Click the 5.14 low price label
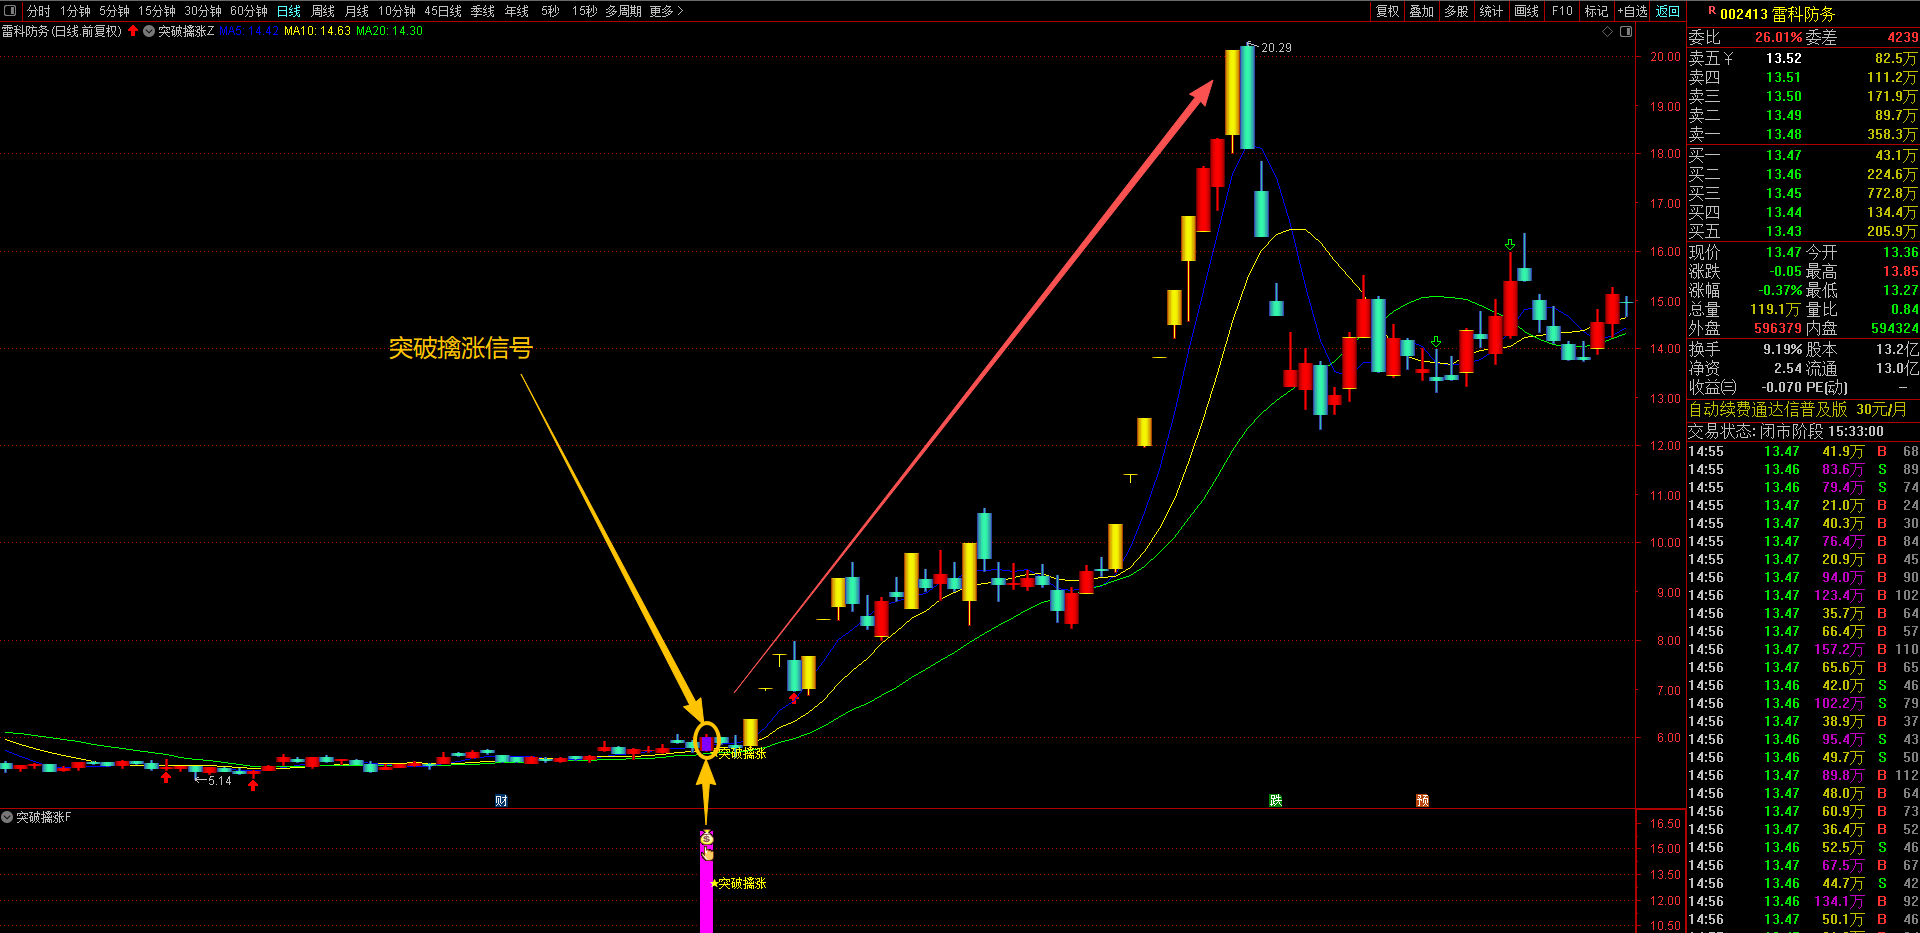Image resolution: width=1920 pixels, height=933 pixels. (x=219, y=781)
